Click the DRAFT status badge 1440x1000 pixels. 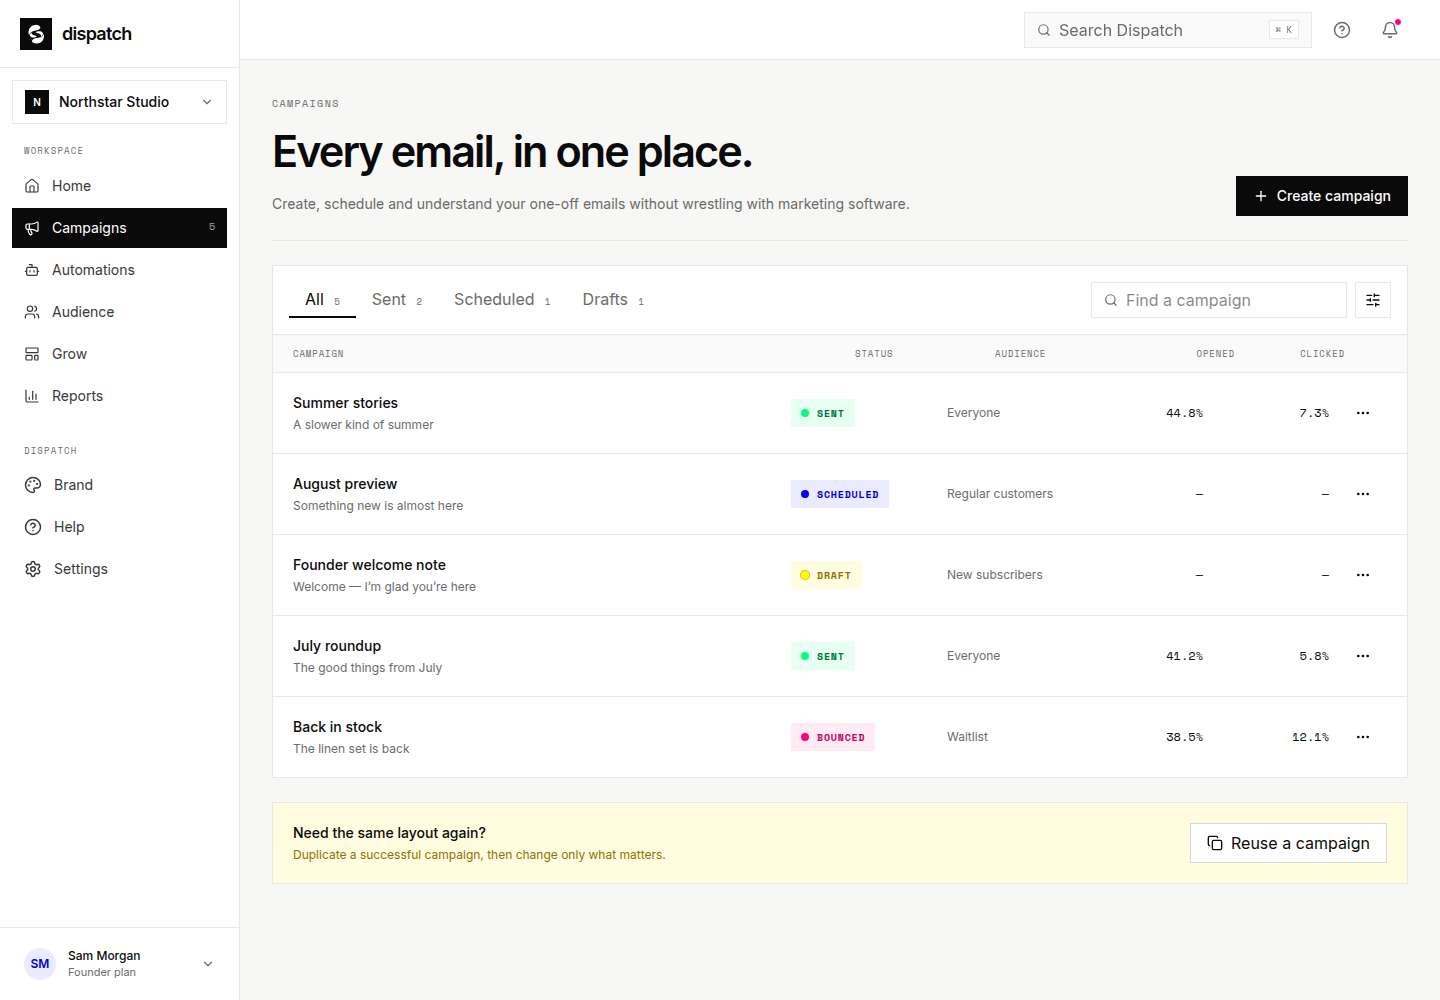(826, 575)
